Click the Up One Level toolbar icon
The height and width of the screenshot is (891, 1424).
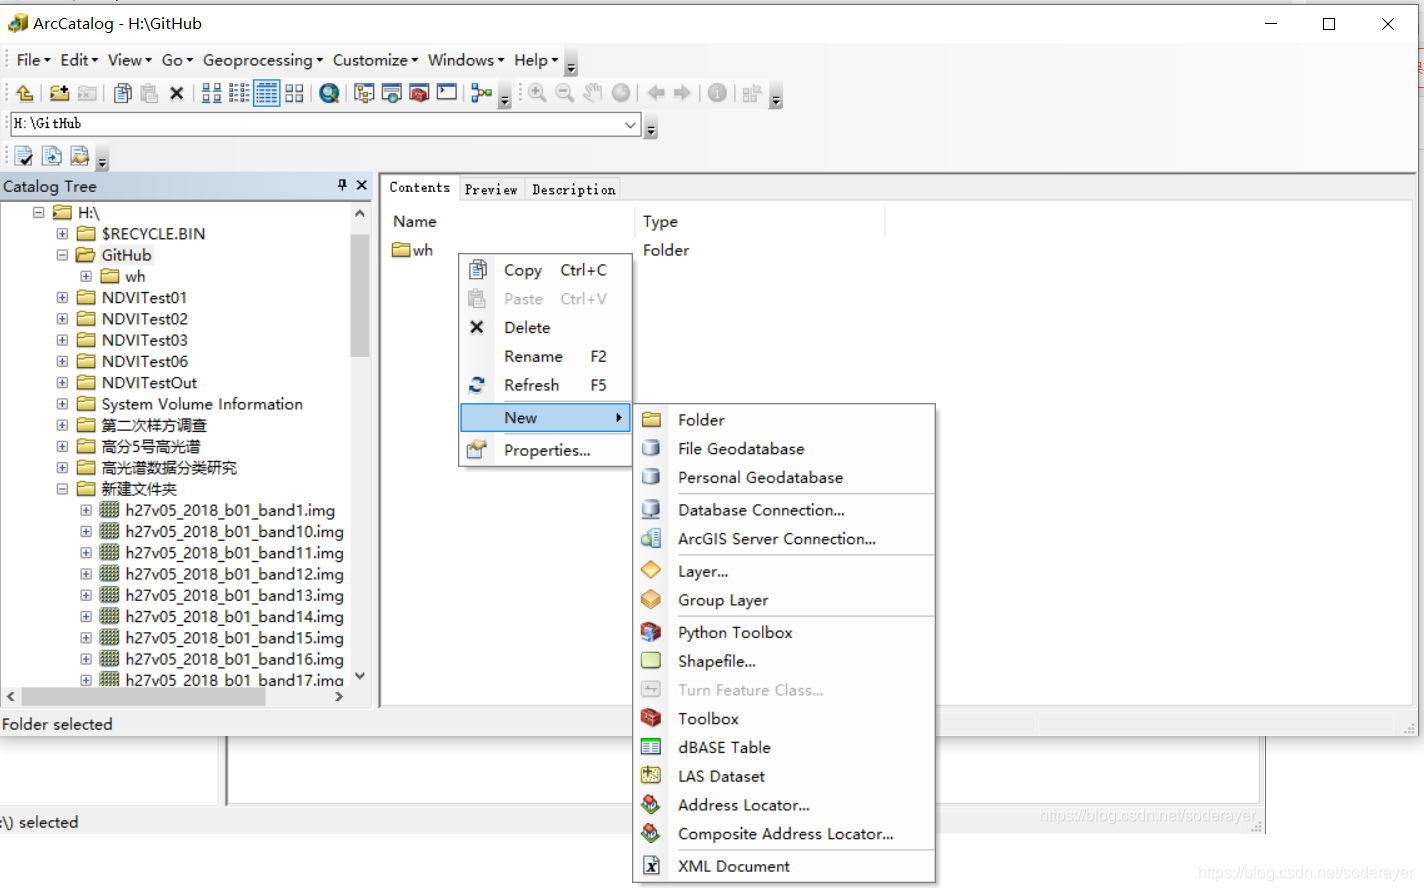pos(25,93)
